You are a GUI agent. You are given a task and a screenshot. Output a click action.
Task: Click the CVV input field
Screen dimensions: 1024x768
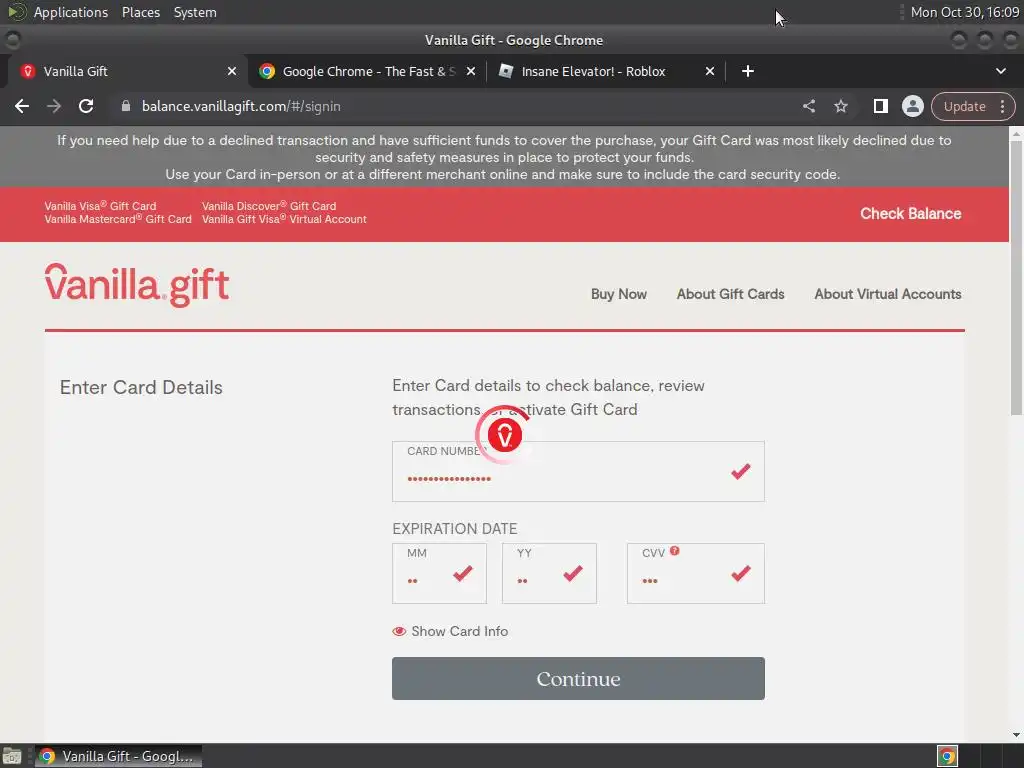(x=696, y=573)
